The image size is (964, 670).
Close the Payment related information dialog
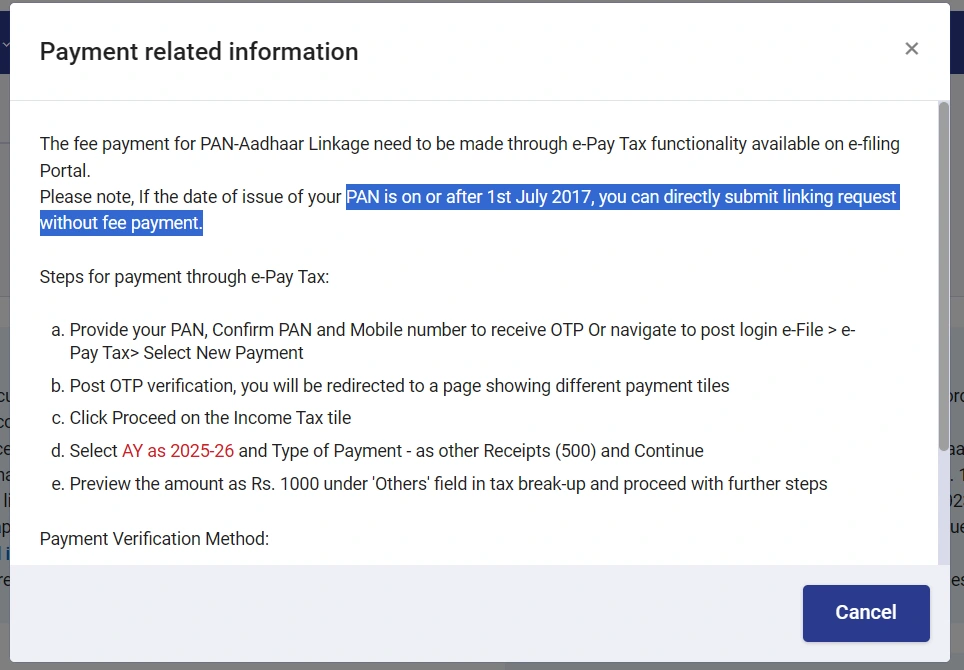(911, 49)
